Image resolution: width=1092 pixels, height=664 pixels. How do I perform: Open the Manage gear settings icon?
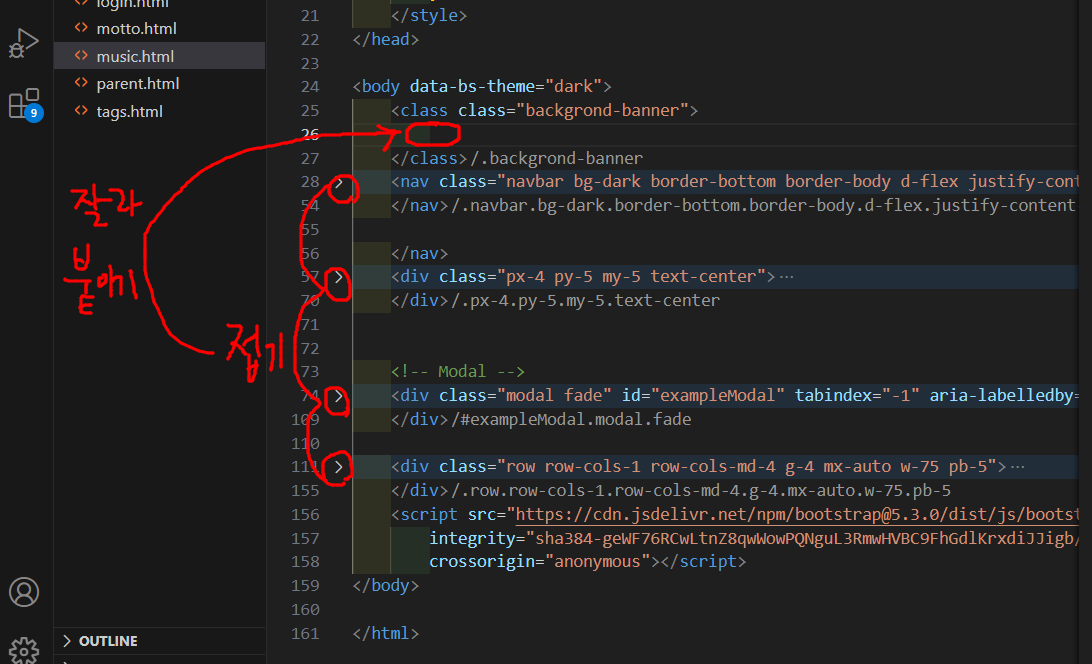[24, 651]
